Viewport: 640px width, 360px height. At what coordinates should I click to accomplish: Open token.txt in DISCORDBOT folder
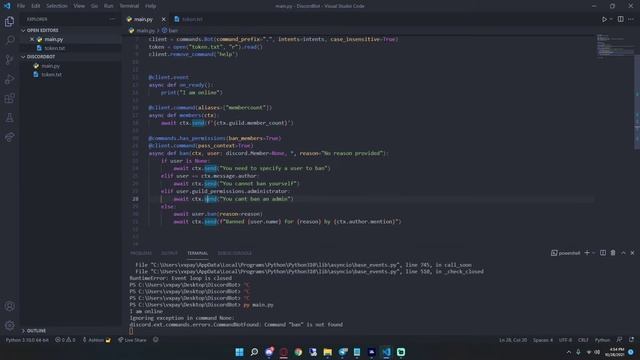tap(51, 75)
